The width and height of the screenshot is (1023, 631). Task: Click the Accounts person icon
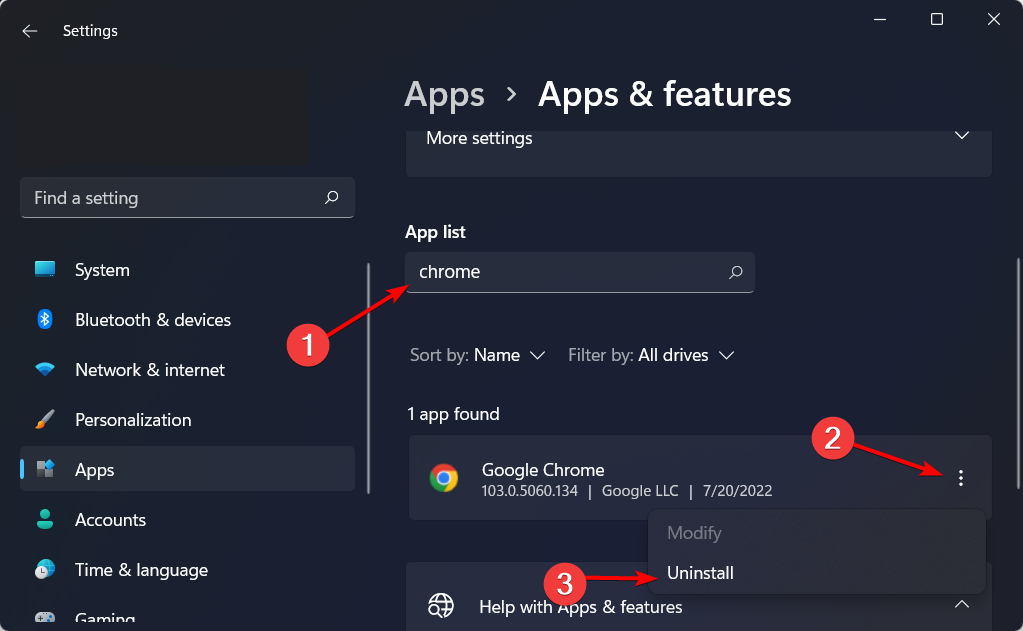[x=45, y=519]
